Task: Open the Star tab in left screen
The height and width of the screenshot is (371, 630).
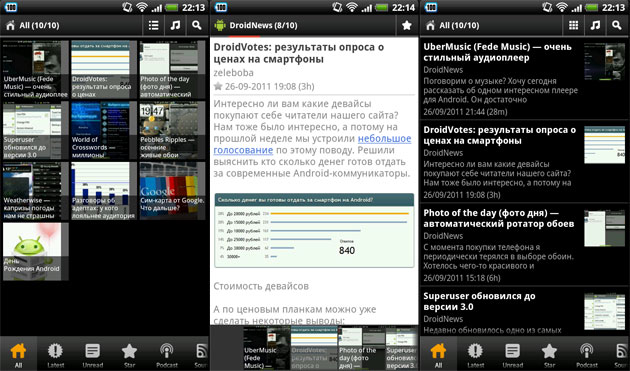Action: coord(129,354)
